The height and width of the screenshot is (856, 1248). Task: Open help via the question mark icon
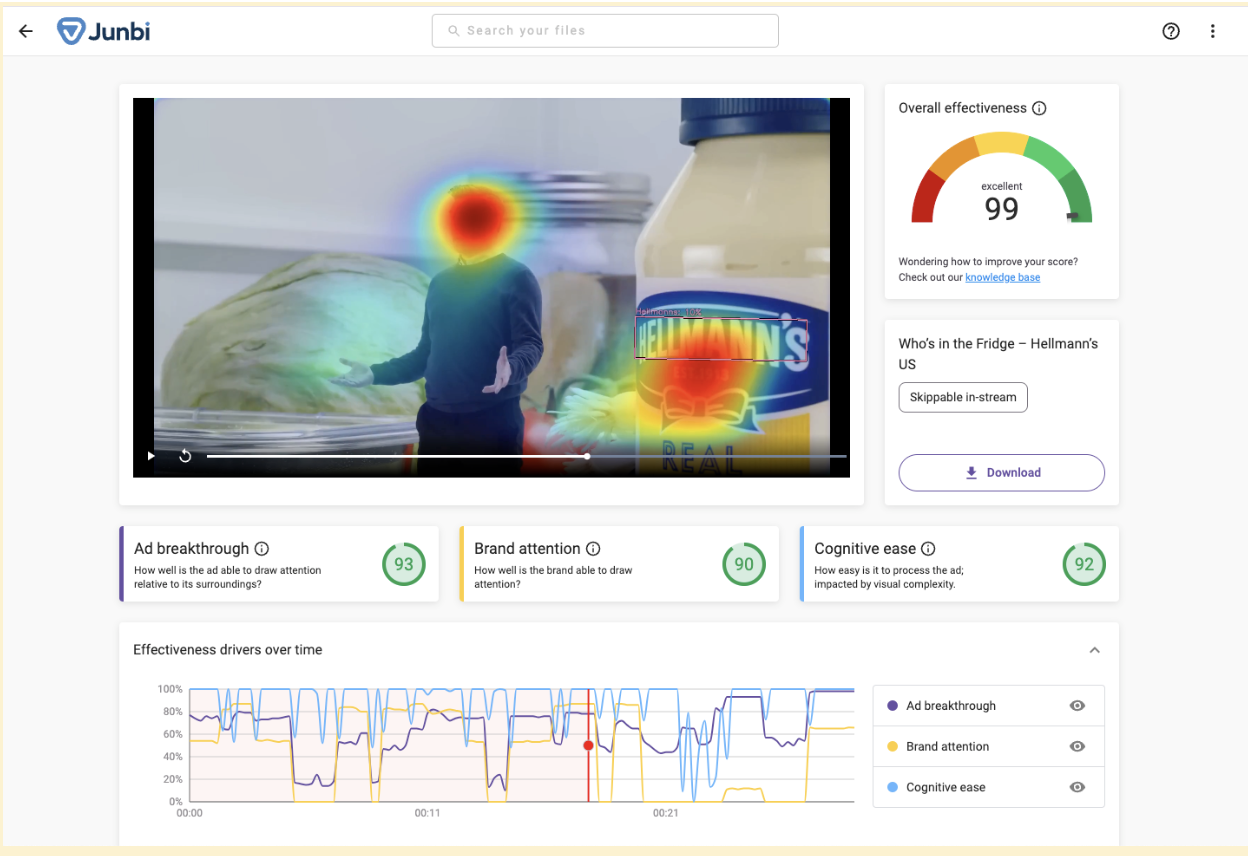tap(1171, 31)
